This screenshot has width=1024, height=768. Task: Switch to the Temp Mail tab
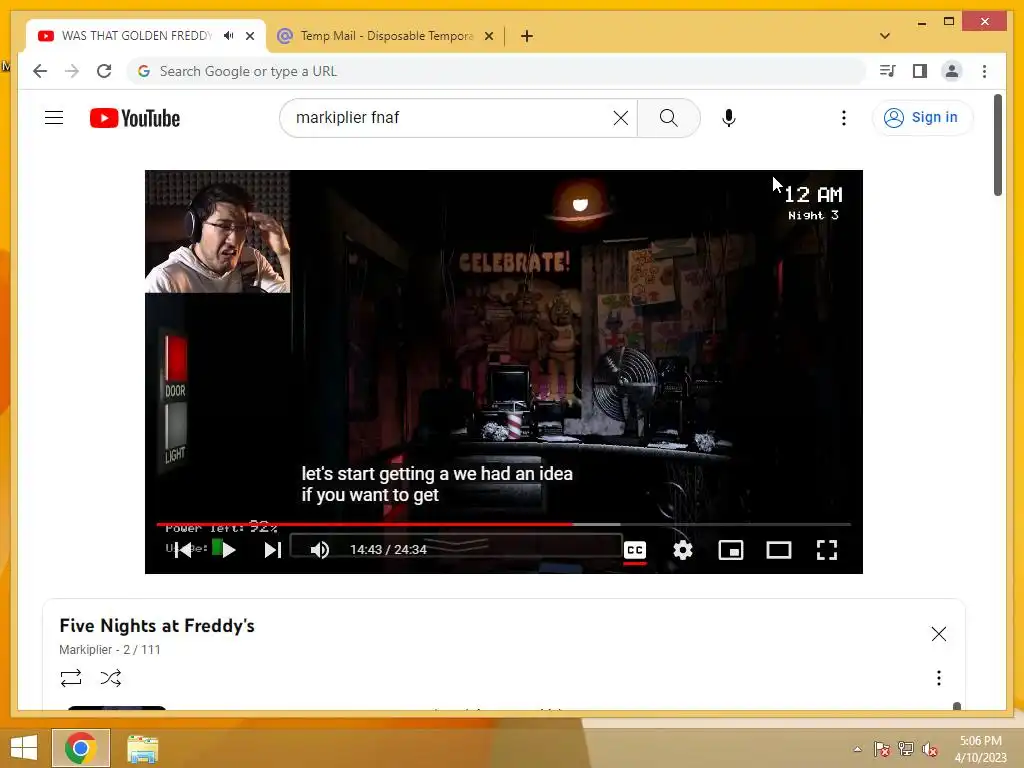(x=387, y=36)
